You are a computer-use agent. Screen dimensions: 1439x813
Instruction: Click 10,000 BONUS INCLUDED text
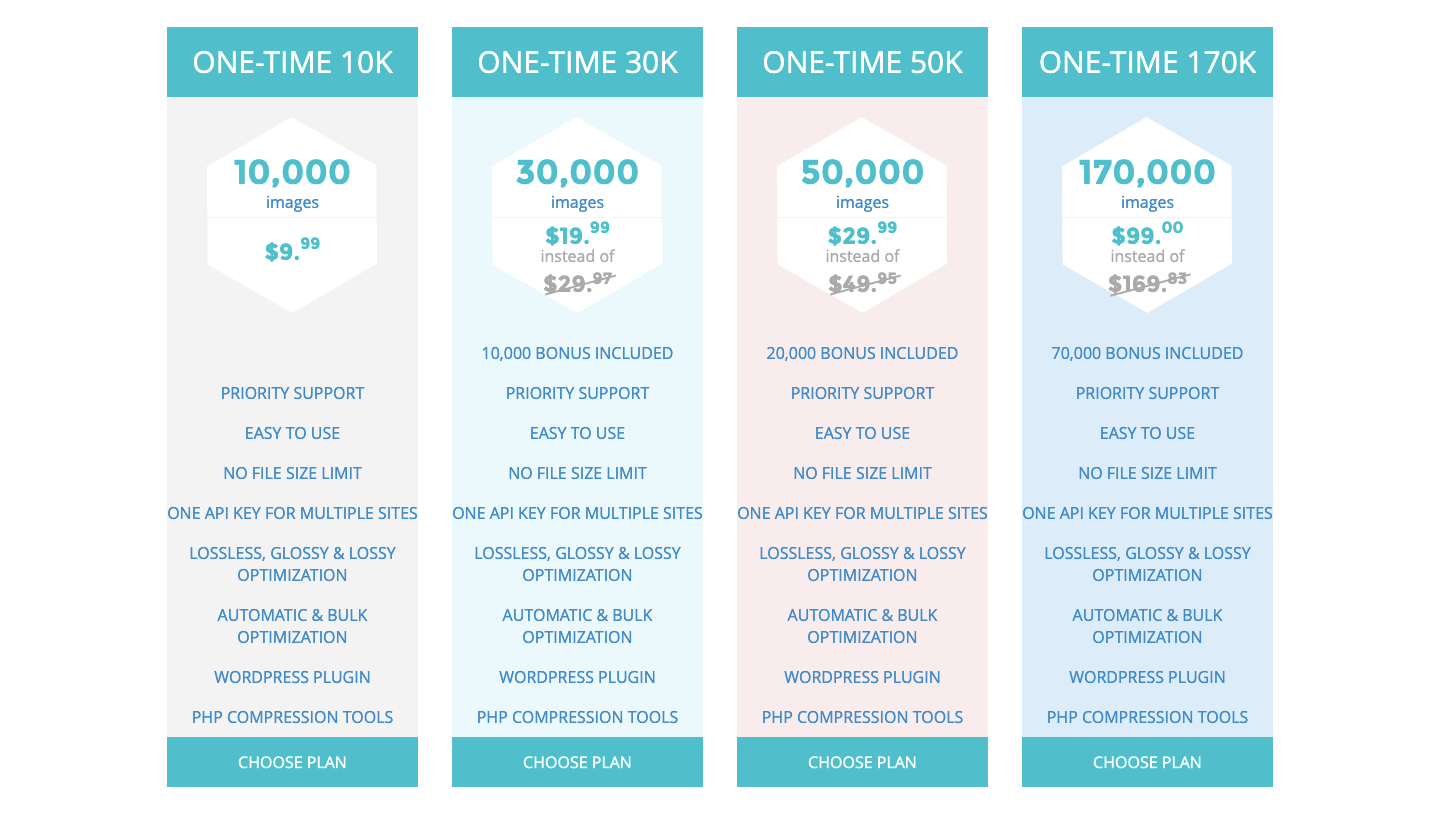point(577,353)
